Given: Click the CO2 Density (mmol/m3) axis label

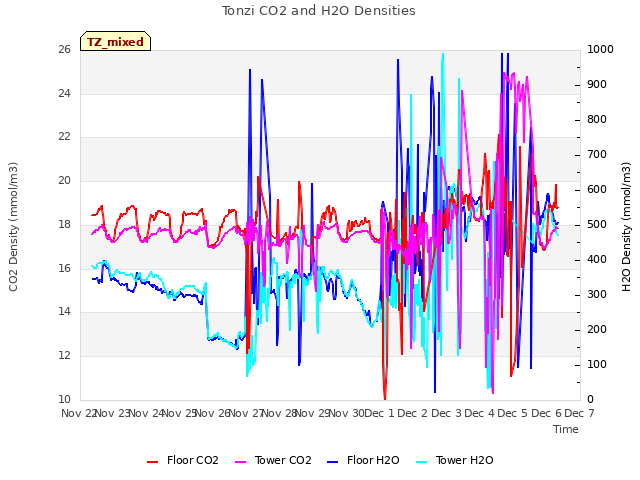Looking at the screenshot, I should 13,227.
